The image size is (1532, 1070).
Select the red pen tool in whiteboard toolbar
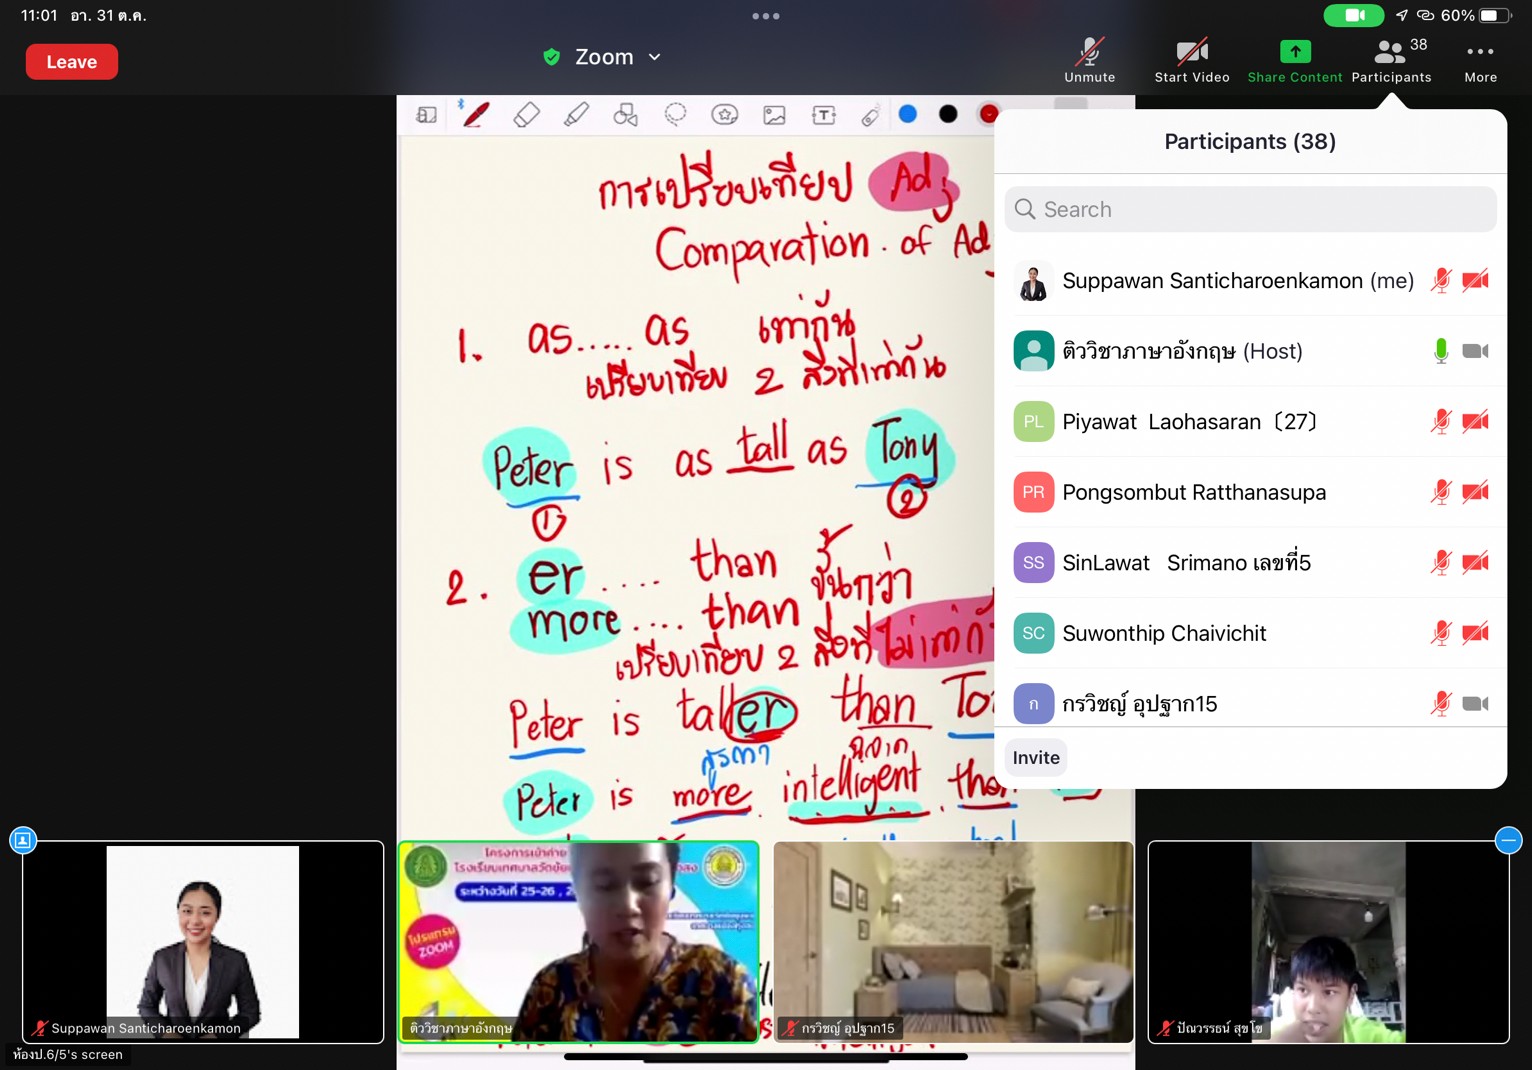pyautogui.click(x=476, y=115)
